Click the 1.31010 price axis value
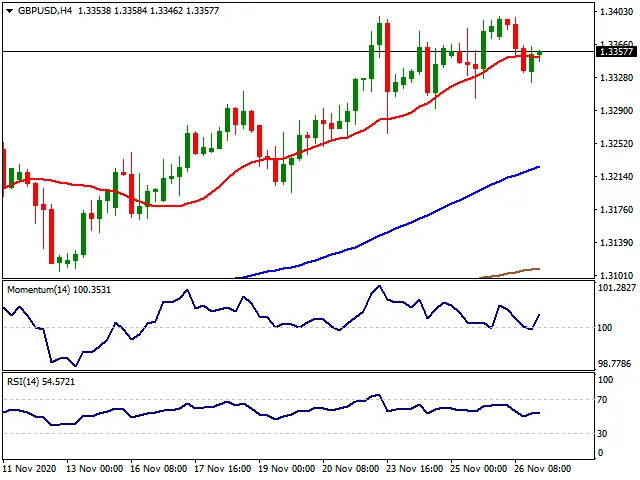This screenshot has width=640, height=480. pos(616,276)
